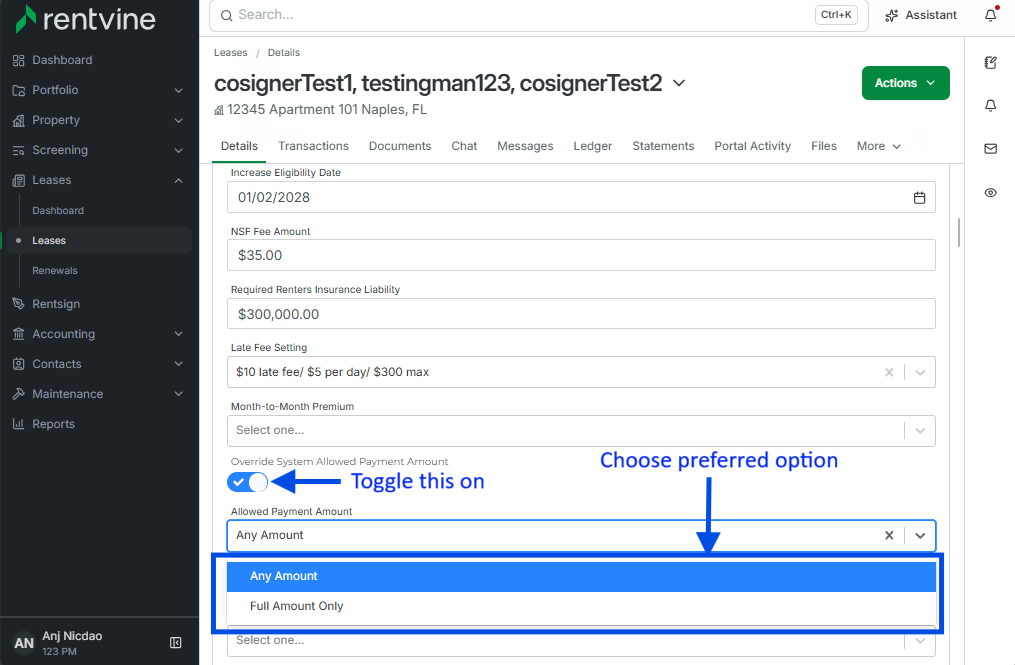The height and width of the screenshot is (665, 1015).
Task: Click the Ctrl+K shortcut badge
Action: [x=836, y=15]
